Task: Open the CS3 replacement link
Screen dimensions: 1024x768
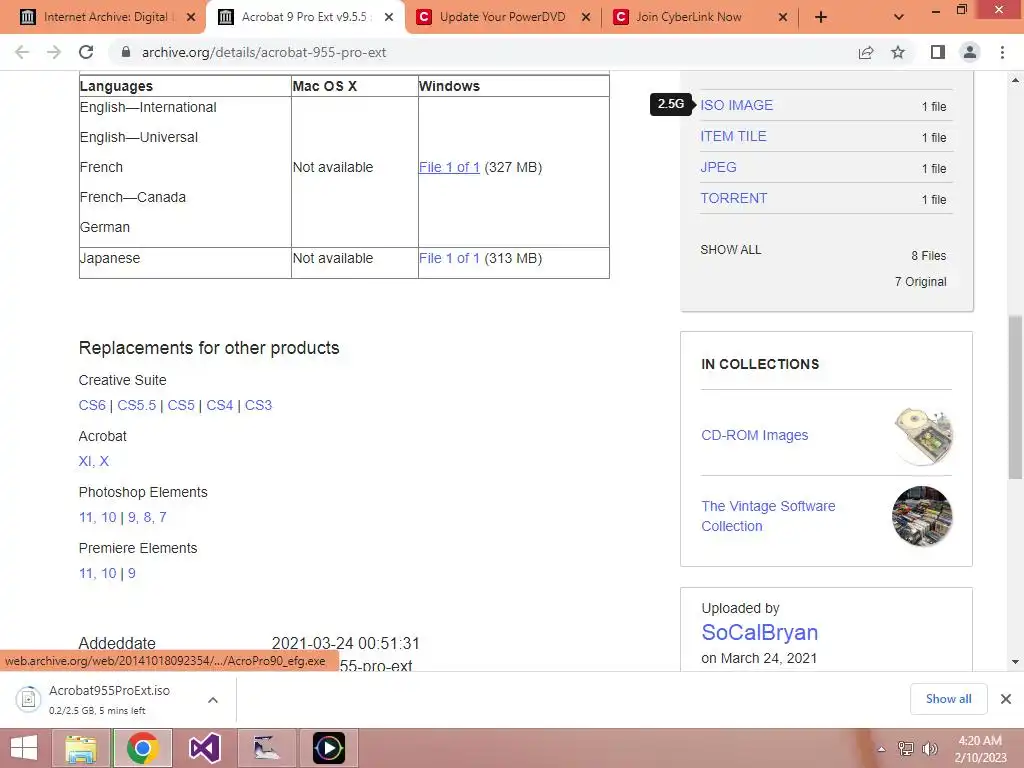Action: [x=258, y=405]
